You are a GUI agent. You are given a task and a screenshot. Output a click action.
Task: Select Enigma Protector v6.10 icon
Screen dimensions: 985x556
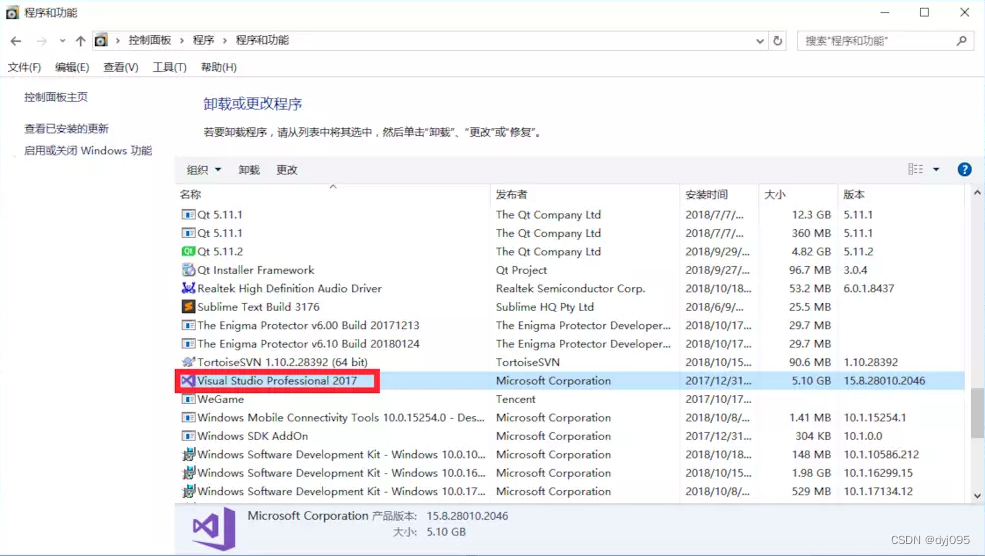pyautogui.click(x=188, y=344)
